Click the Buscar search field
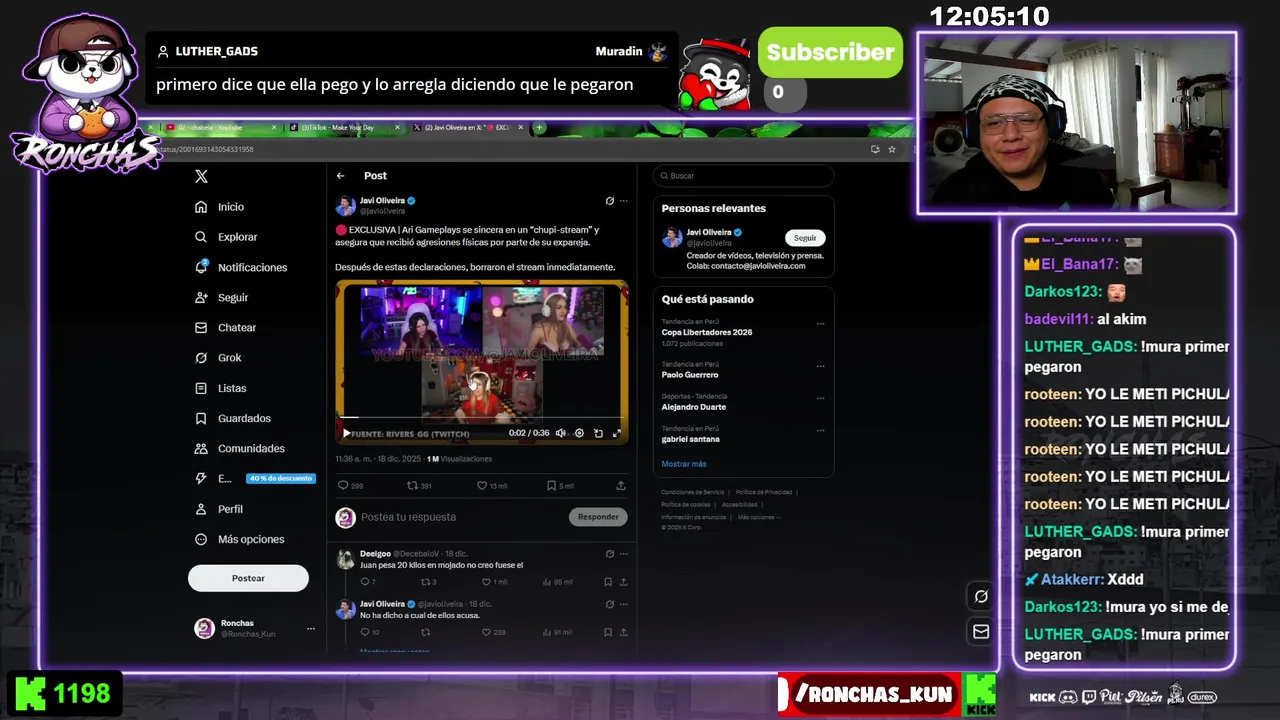 tap(743, 176)
